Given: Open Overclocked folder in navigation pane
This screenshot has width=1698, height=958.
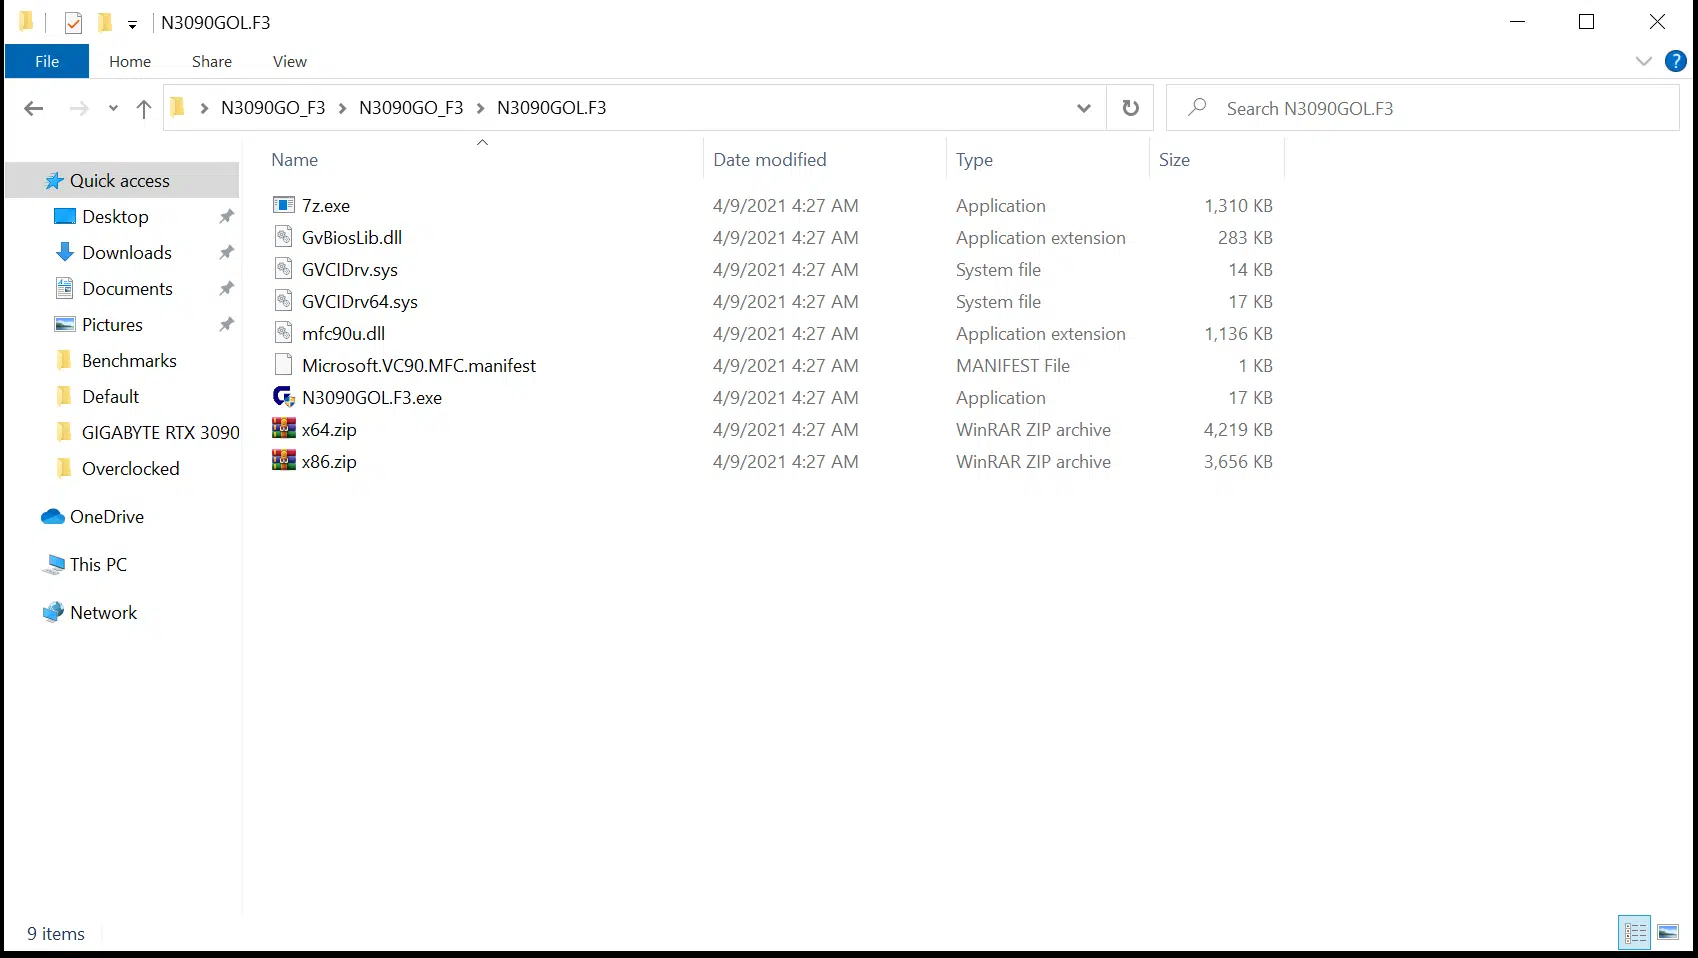Looking at the screenshot, I should (130, 469).
